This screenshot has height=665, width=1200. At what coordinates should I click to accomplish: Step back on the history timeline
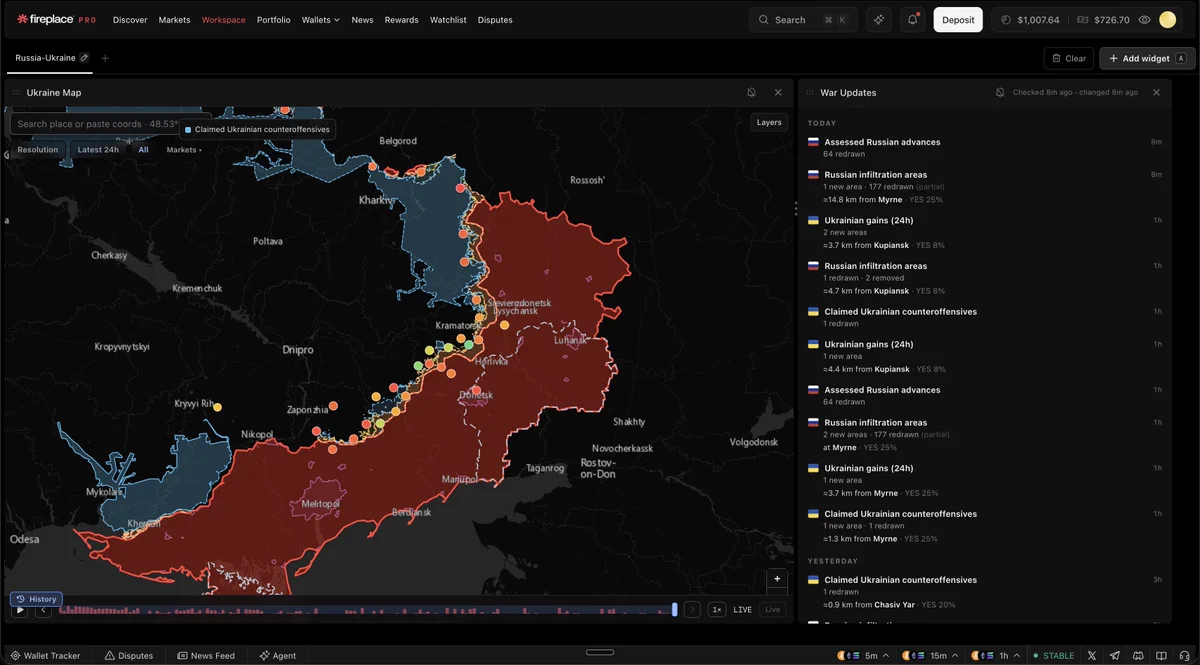coord(43,609)
